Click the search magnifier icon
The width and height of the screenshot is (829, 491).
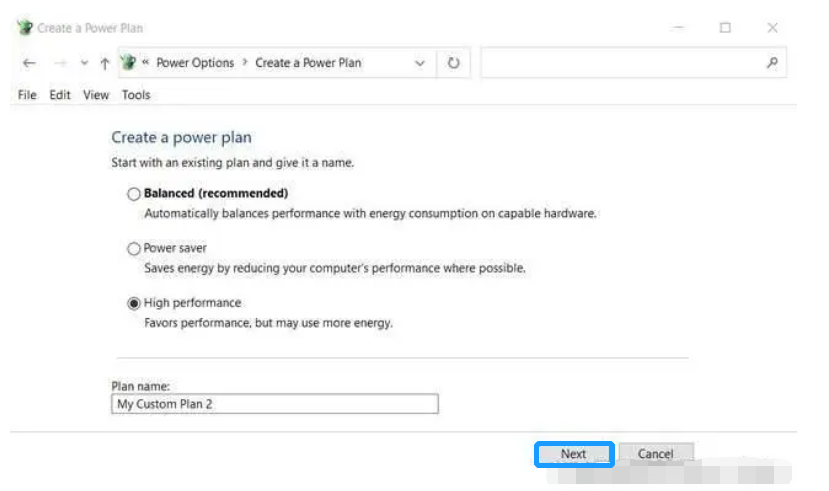click(x=772, y=62)
